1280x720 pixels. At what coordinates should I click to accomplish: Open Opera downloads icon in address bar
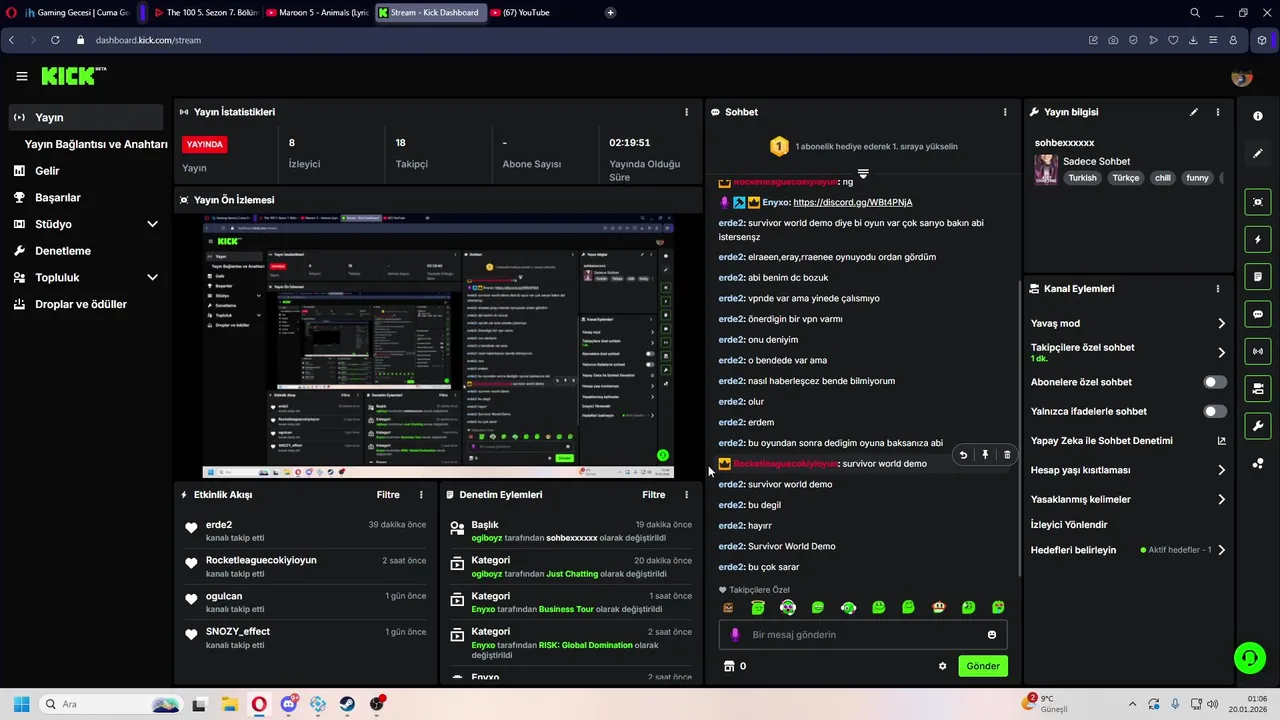click(x=1193, y=40)
